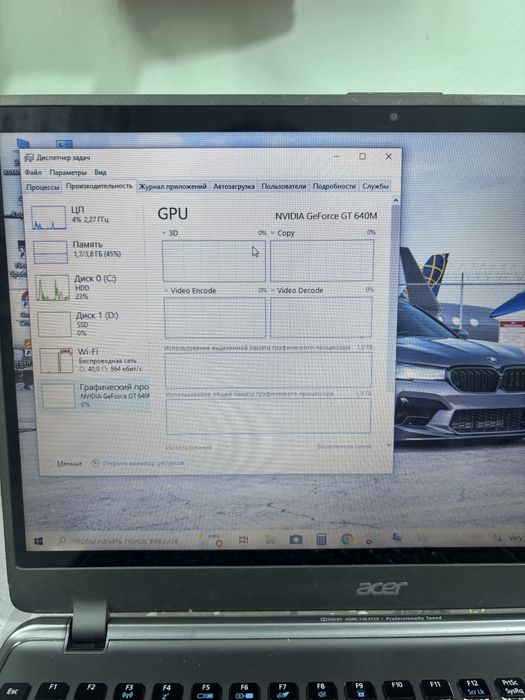
Task: Open the Параметры menu
Action: [68, 172]
